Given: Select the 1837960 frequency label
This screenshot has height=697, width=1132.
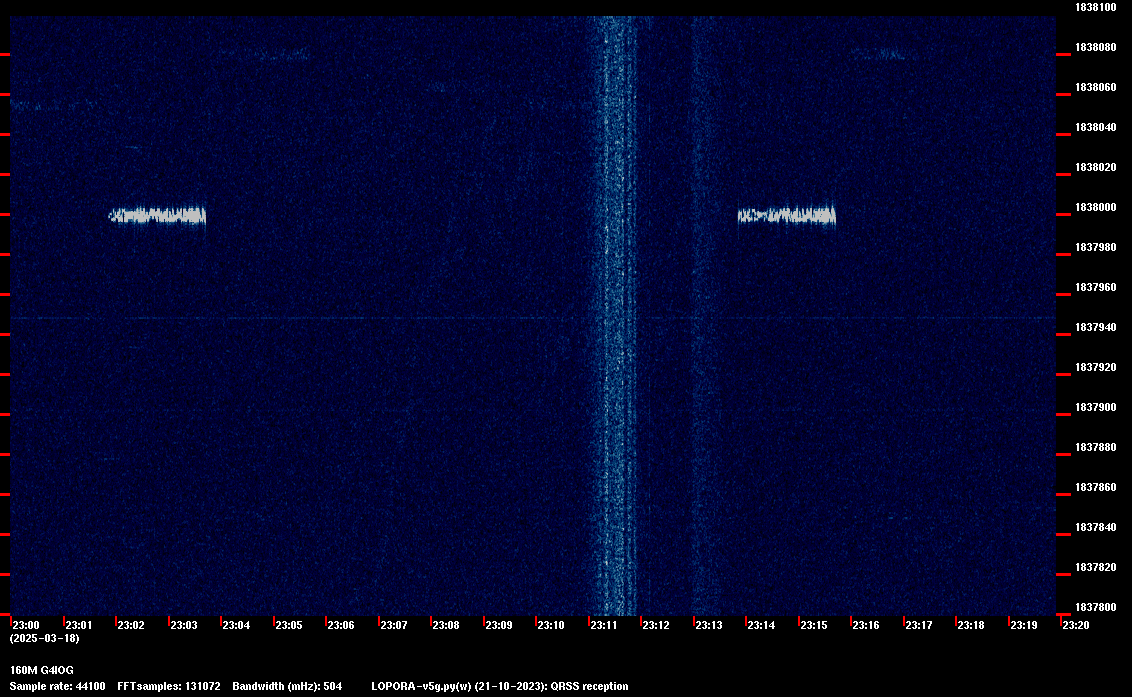Looking at the screenshot, I should point(1095,287).
